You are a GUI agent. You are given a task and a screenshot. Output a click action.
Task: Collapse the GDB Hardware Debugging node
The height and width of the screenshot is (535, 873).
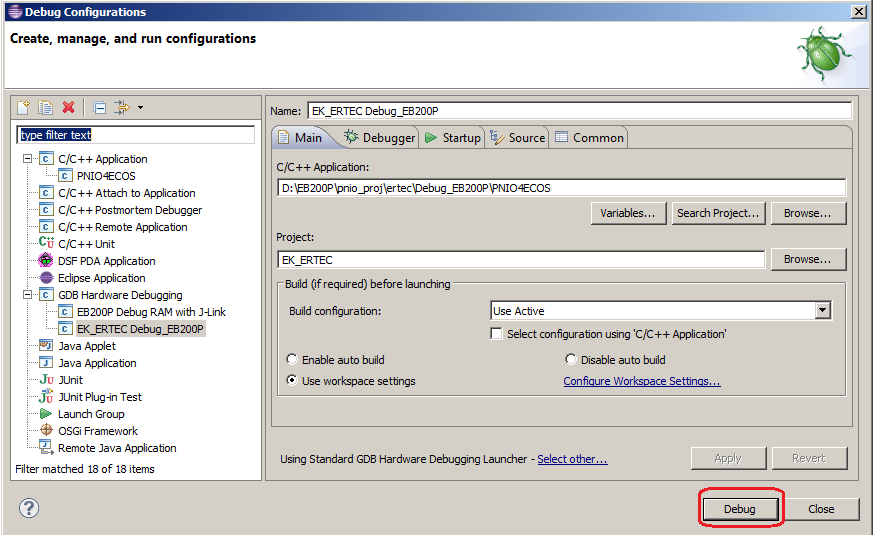[27, 295]
